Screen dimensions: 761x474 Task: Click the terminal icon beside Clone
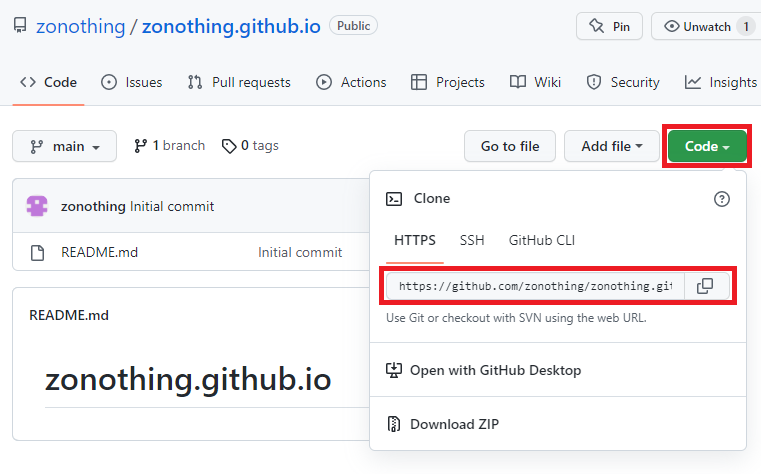(x=394, y=199)
